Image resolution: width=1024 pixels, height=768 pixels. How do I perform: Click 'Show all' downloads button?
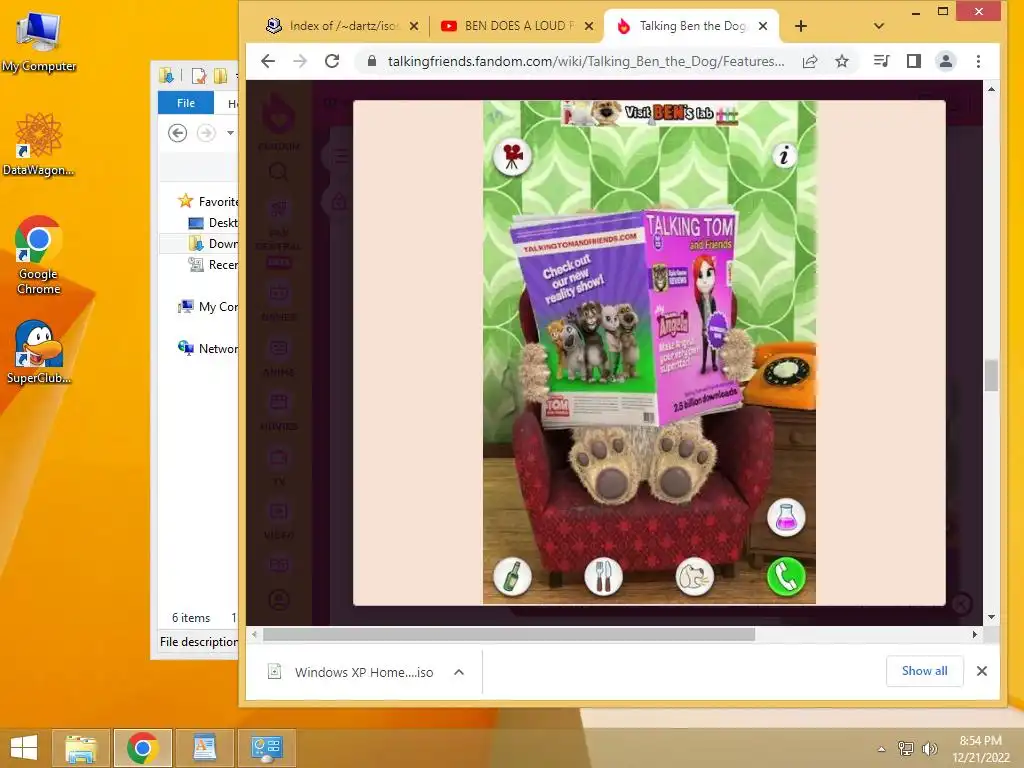[924, 671]
